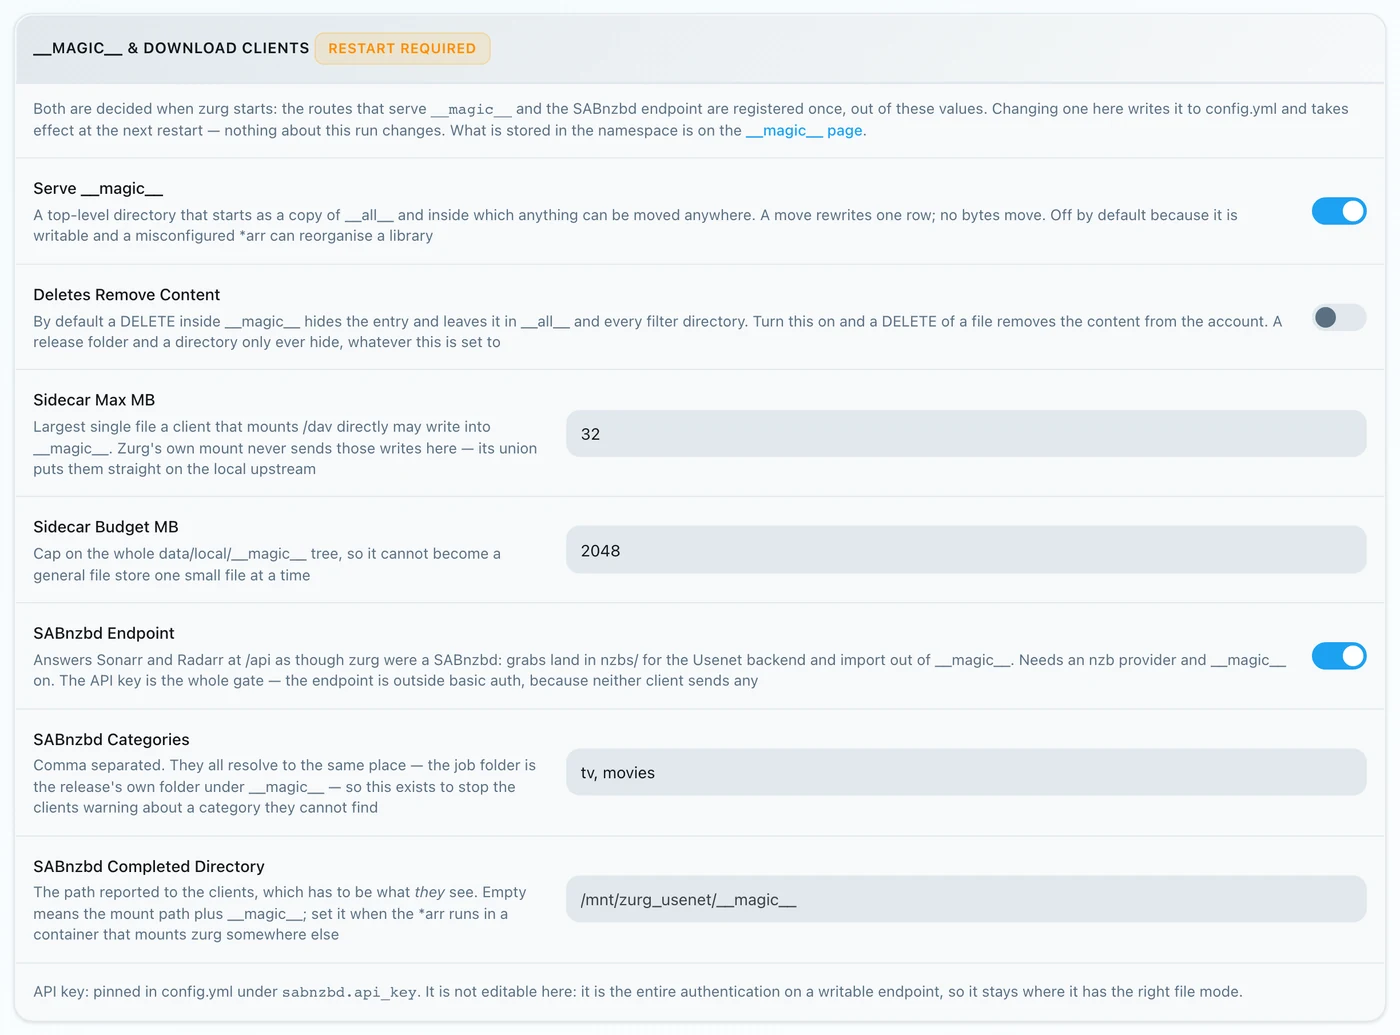Click the description starting 'By default a DELETE'
1400x1035 pixels.
pyautogui.click(x=657, y=331)
